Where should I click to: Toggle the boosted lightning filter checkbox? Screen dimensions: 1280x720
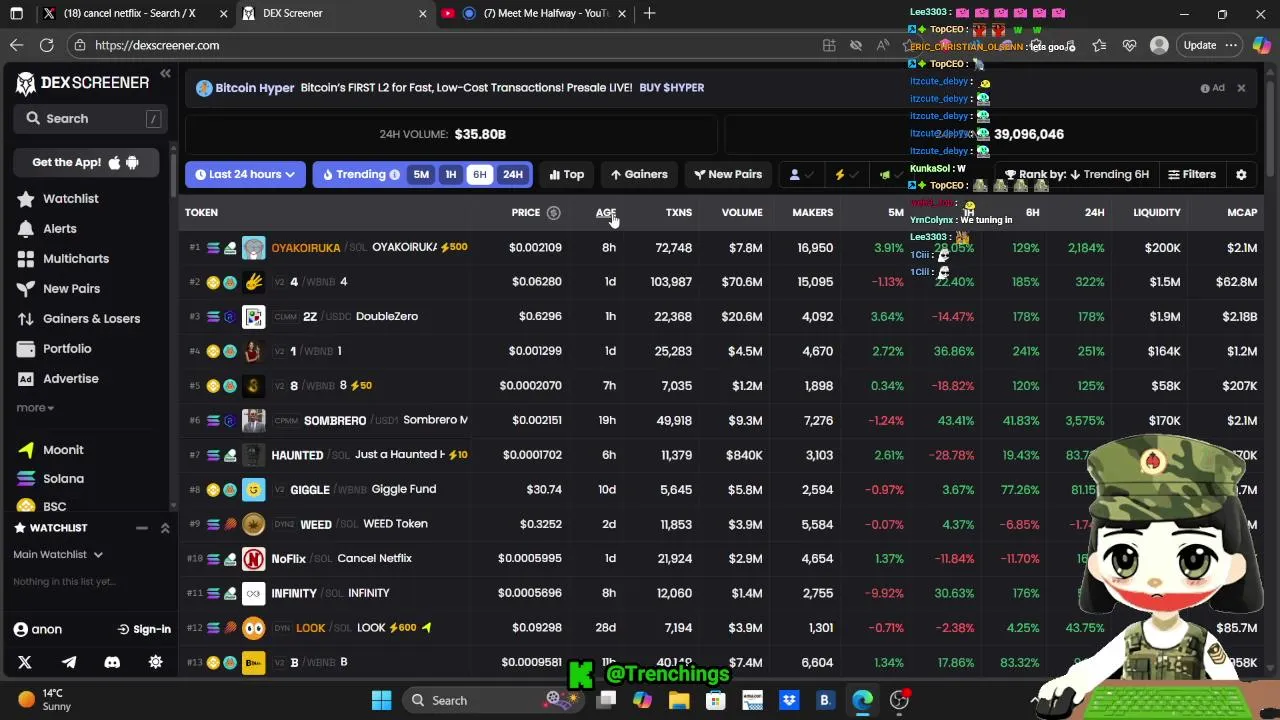pyautogui.click(x=846, y=174)
